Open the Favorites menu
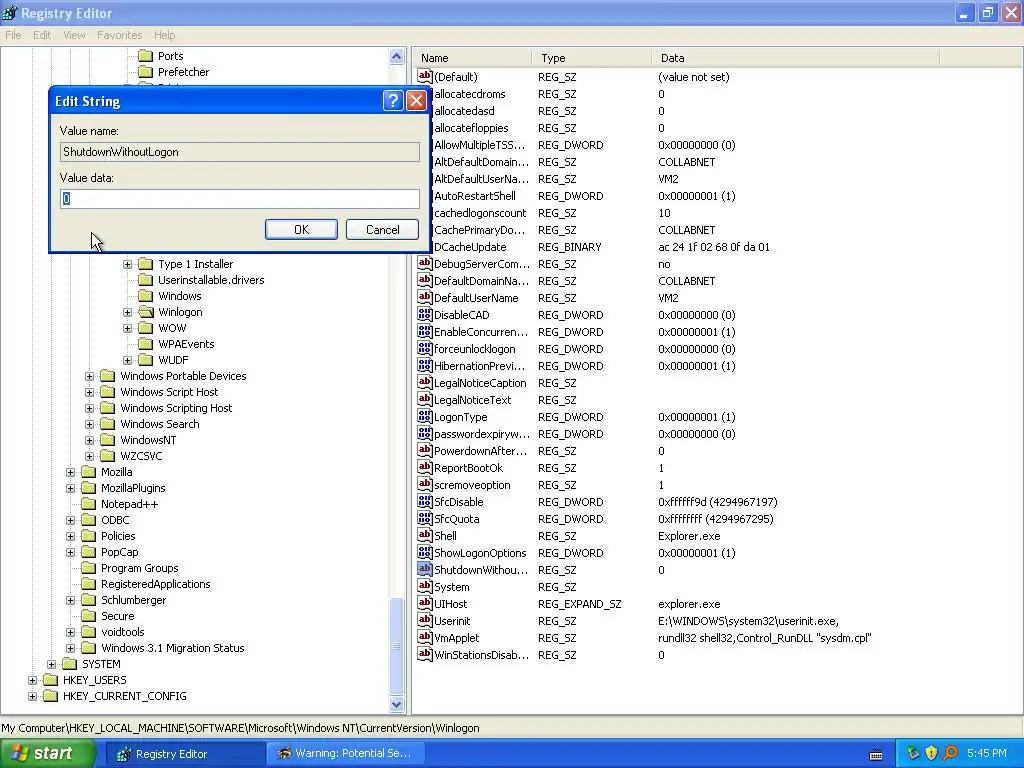This screenshot has width=1024, height=768. [120, 35]
